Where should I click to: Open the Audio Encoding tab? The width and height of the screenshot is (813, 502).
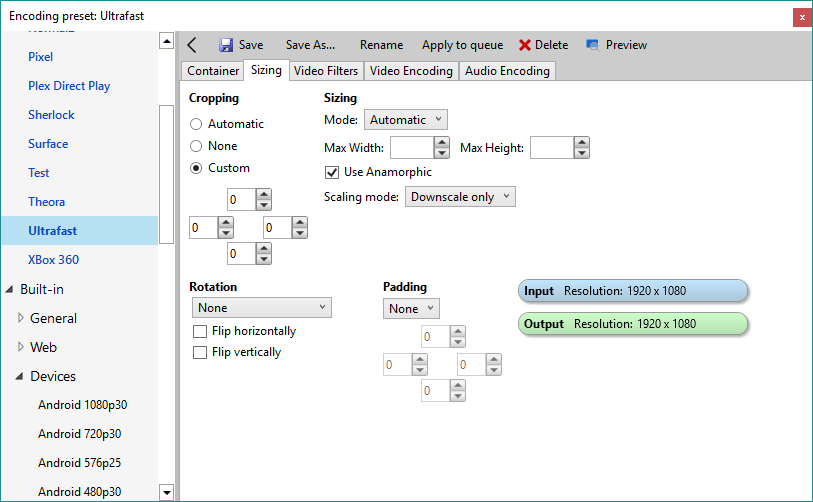tap(507, 71)
